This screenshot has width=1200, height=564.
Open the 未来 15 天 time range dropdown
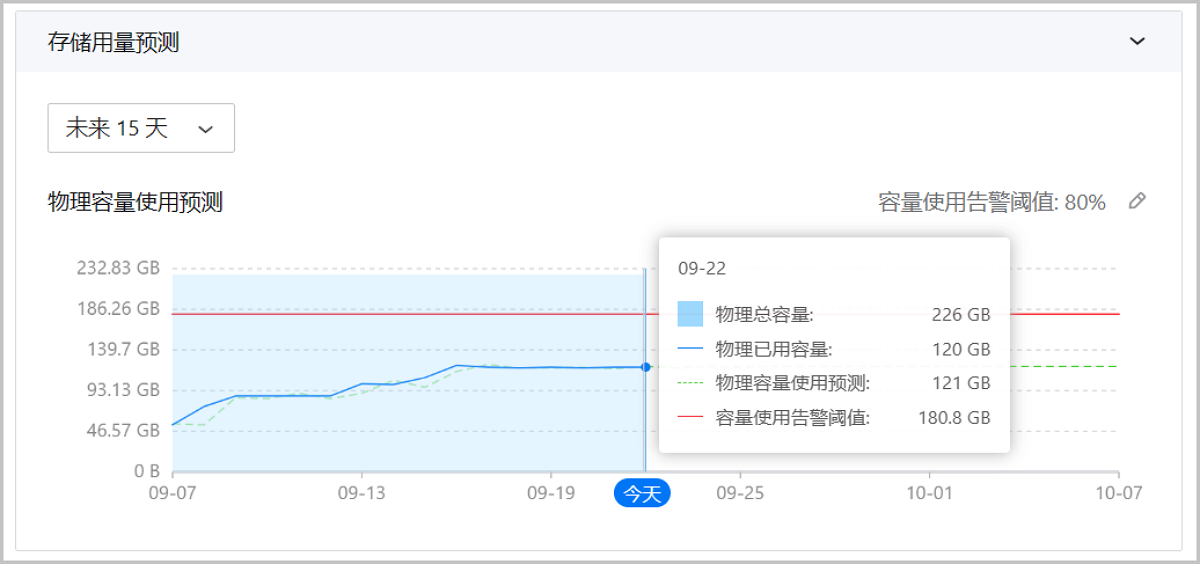coord(141,128)
